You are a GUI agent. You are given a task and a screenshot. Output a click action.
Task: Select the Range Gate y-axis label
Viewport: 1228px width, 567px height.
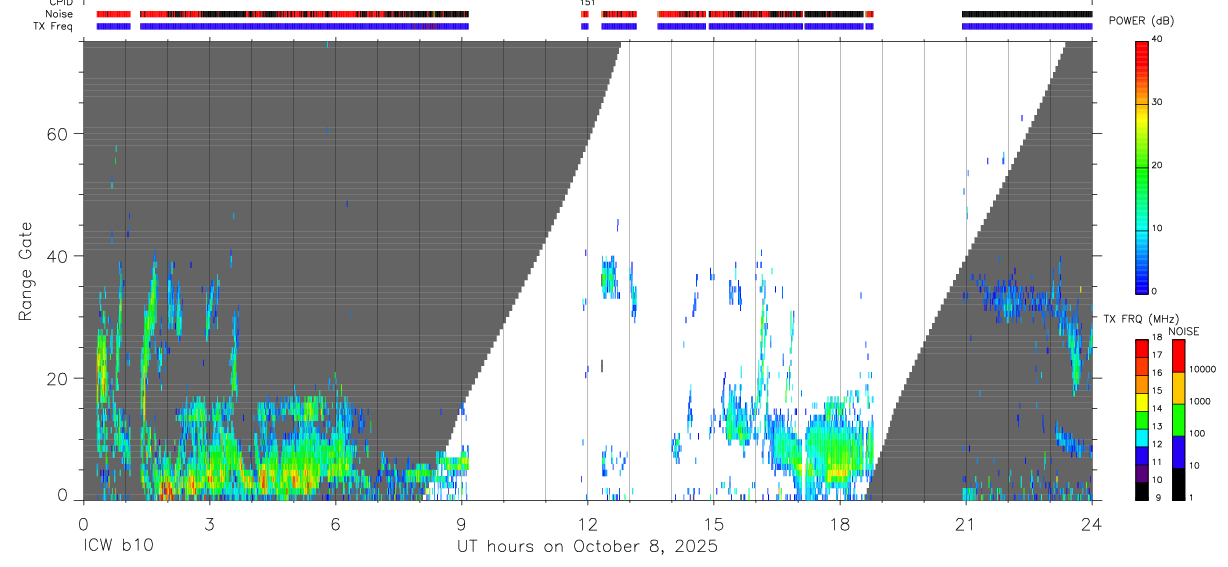[x=26, y=272]
